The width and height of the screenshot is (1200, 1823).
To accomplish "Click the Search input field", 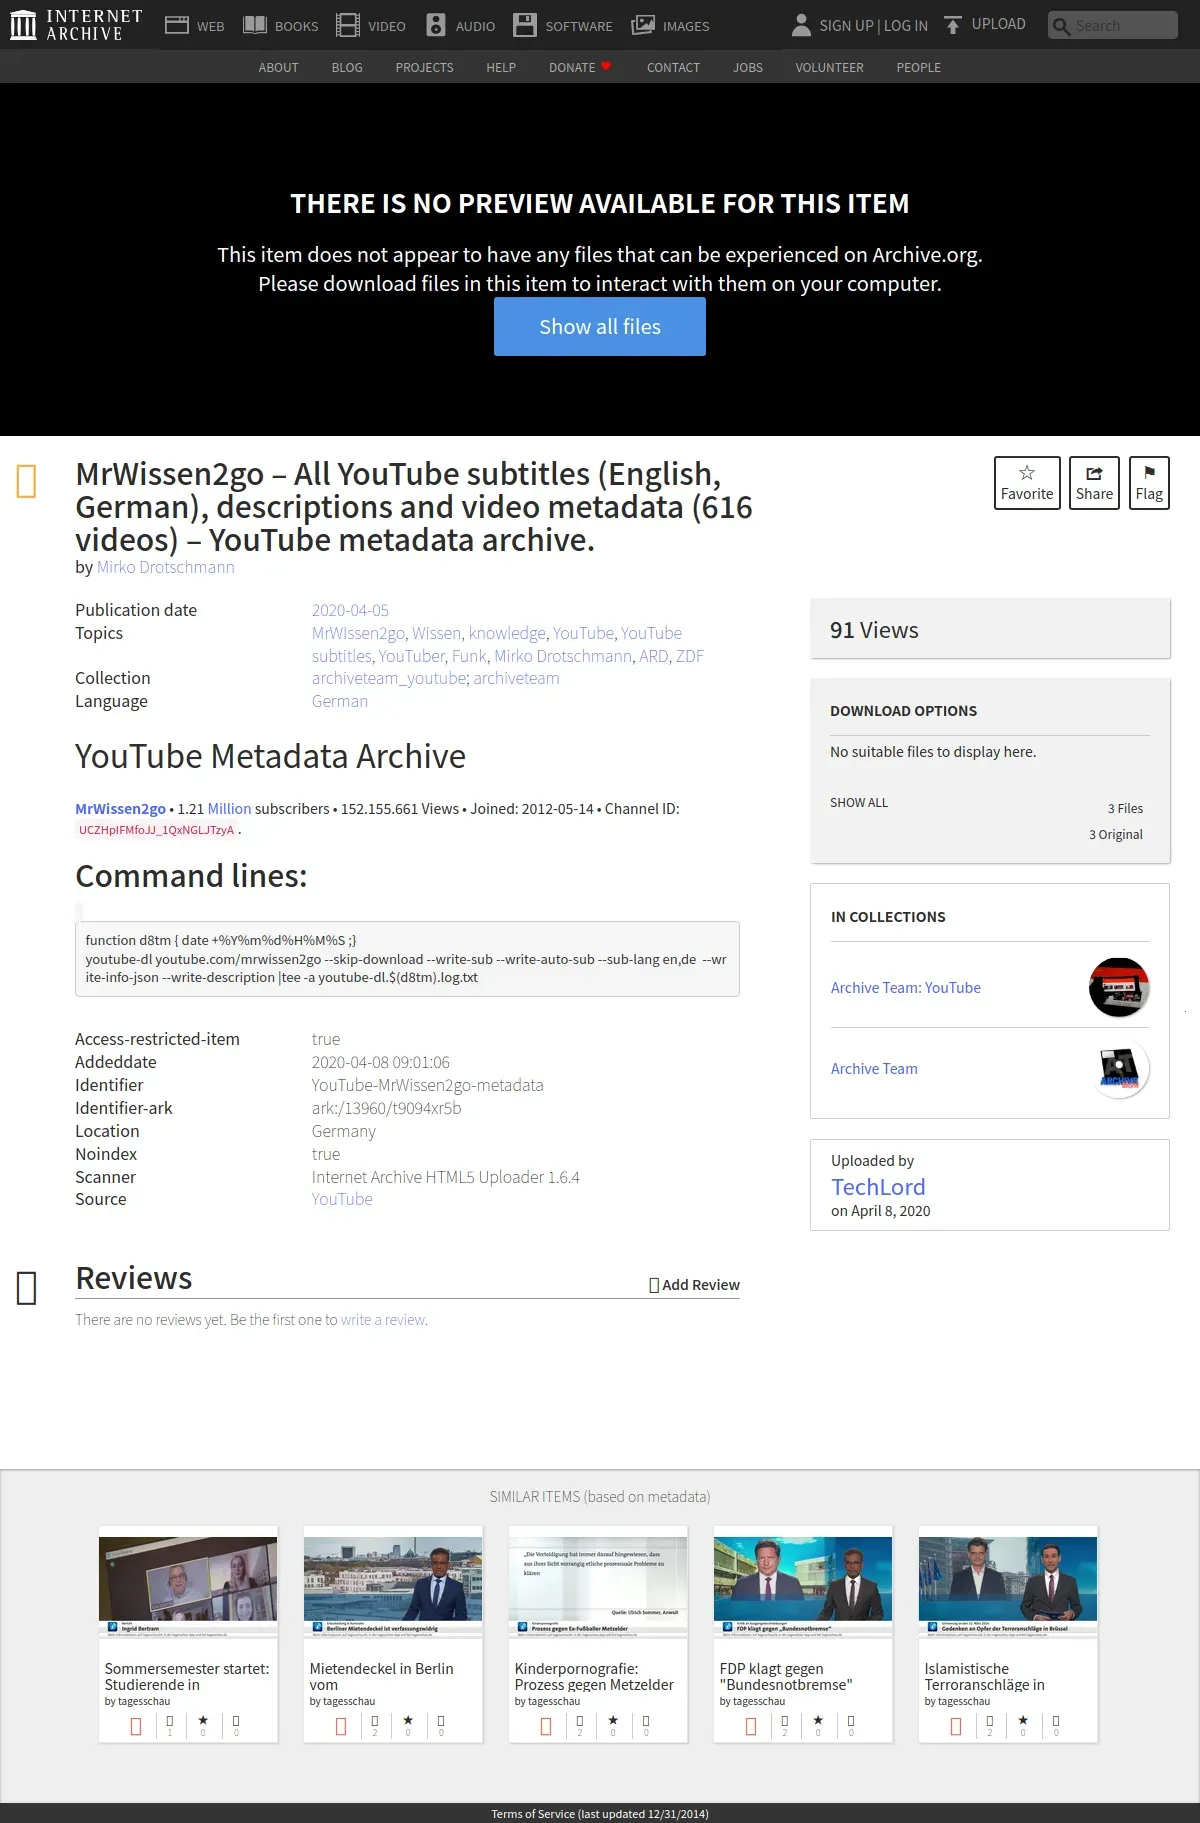I will [1112, 25].
